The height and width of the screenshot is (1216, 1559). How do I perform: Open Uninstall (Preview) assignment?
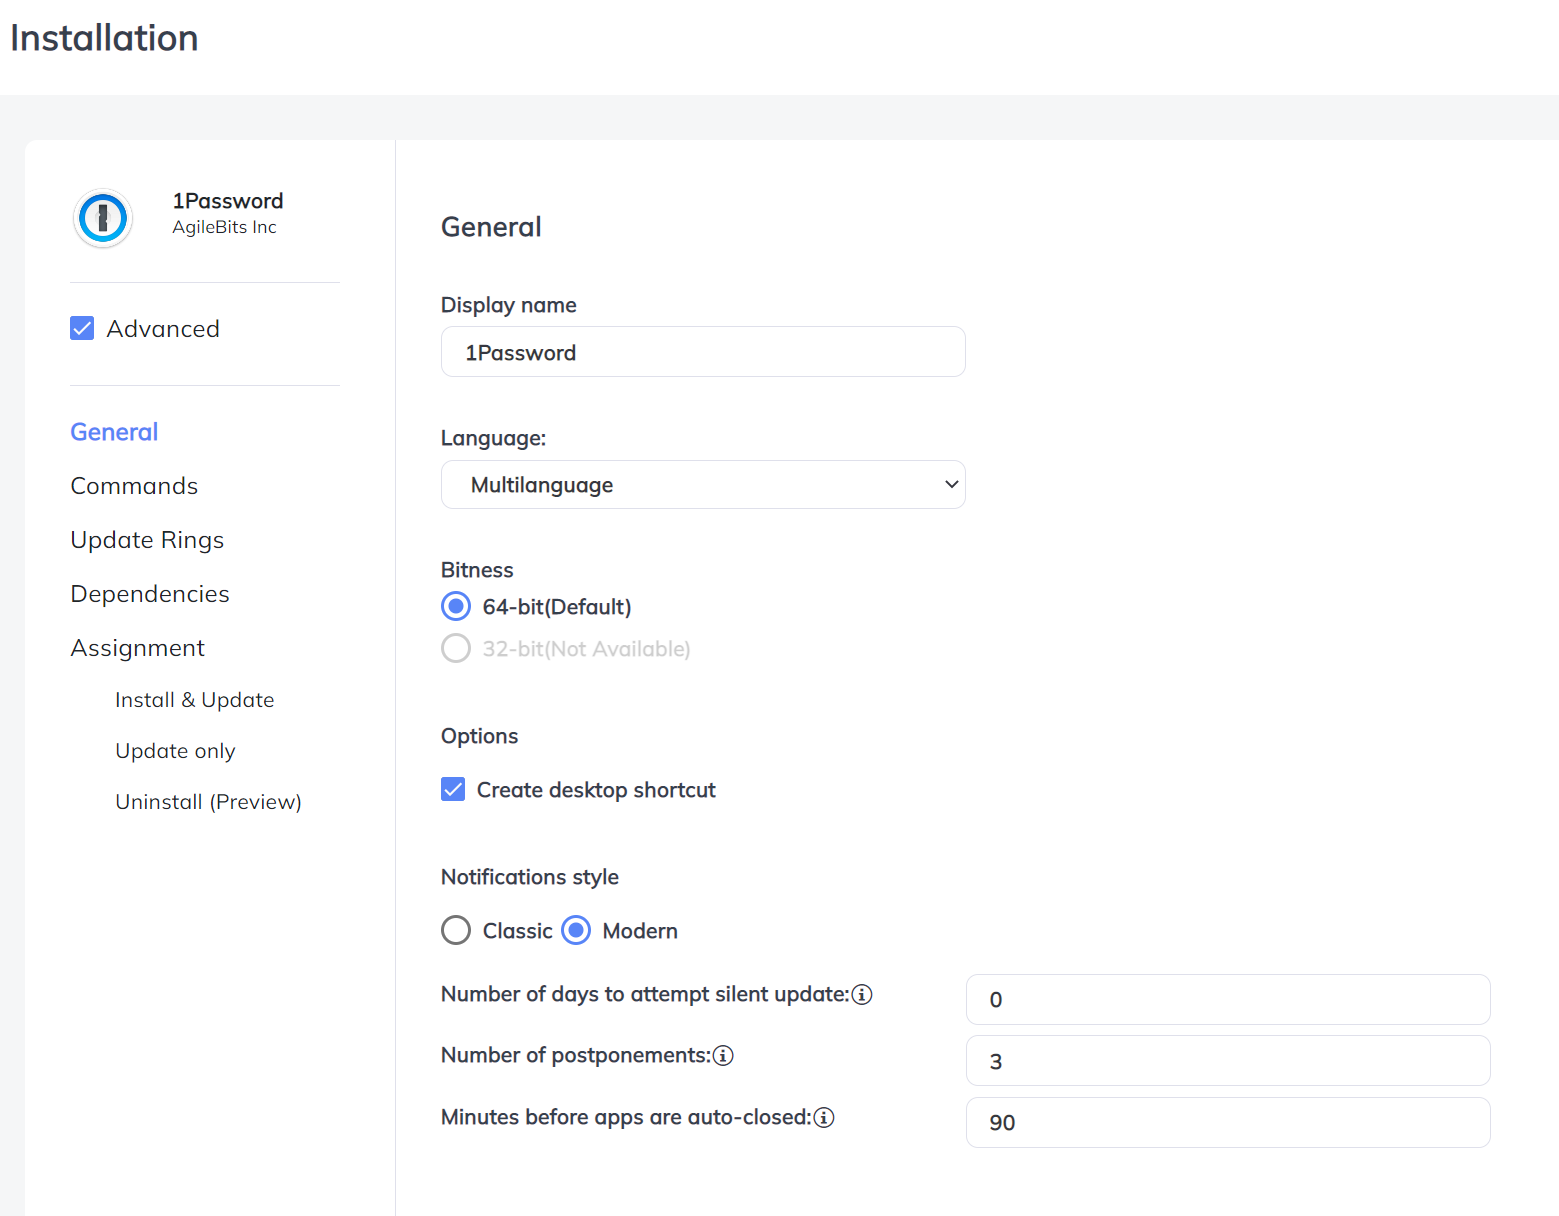(208, 802)
